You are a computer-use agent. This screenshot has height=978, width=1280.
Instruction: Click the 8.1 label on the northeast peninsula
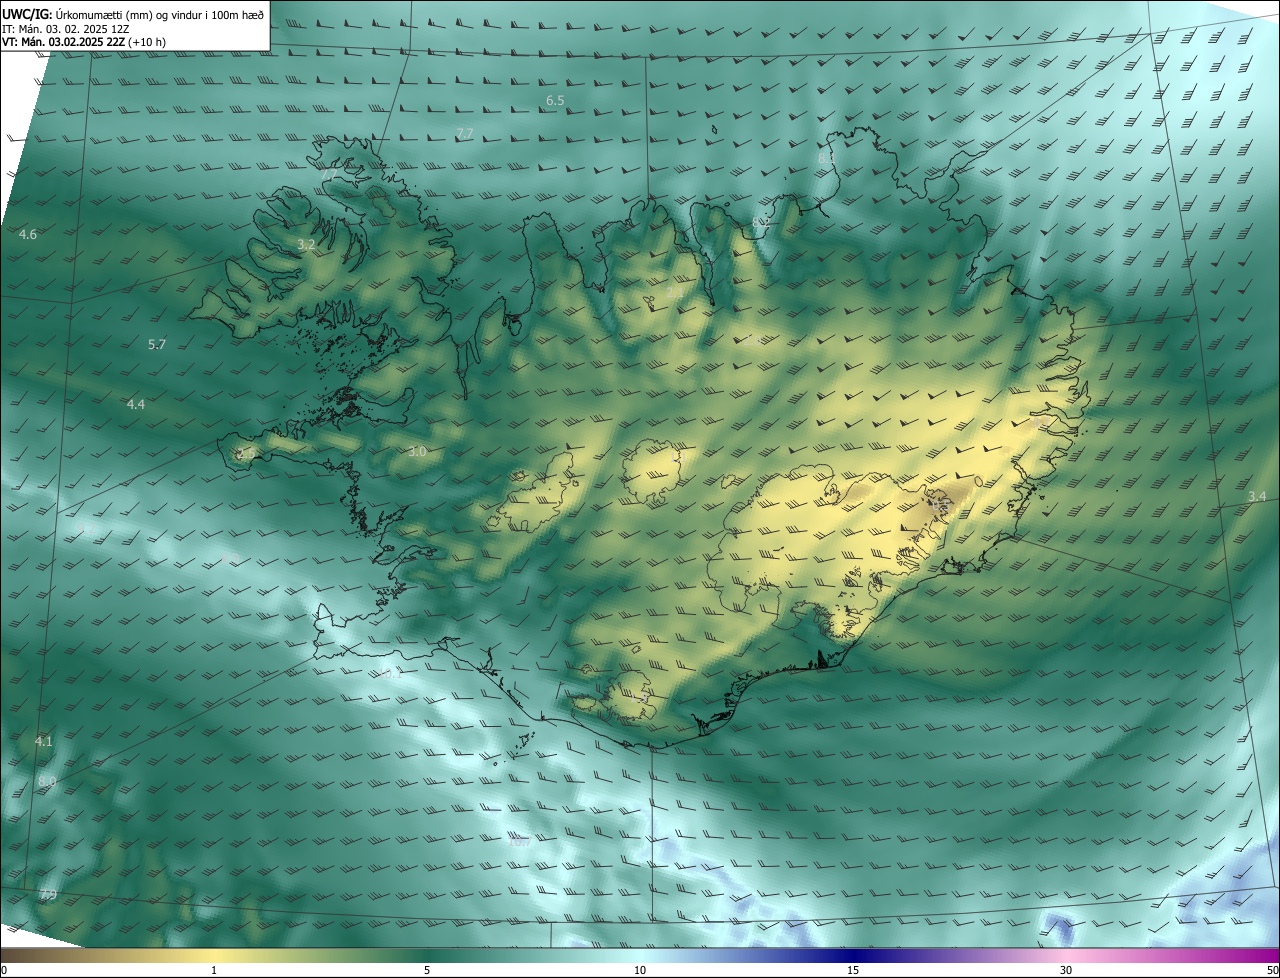[x=826, y=158]
